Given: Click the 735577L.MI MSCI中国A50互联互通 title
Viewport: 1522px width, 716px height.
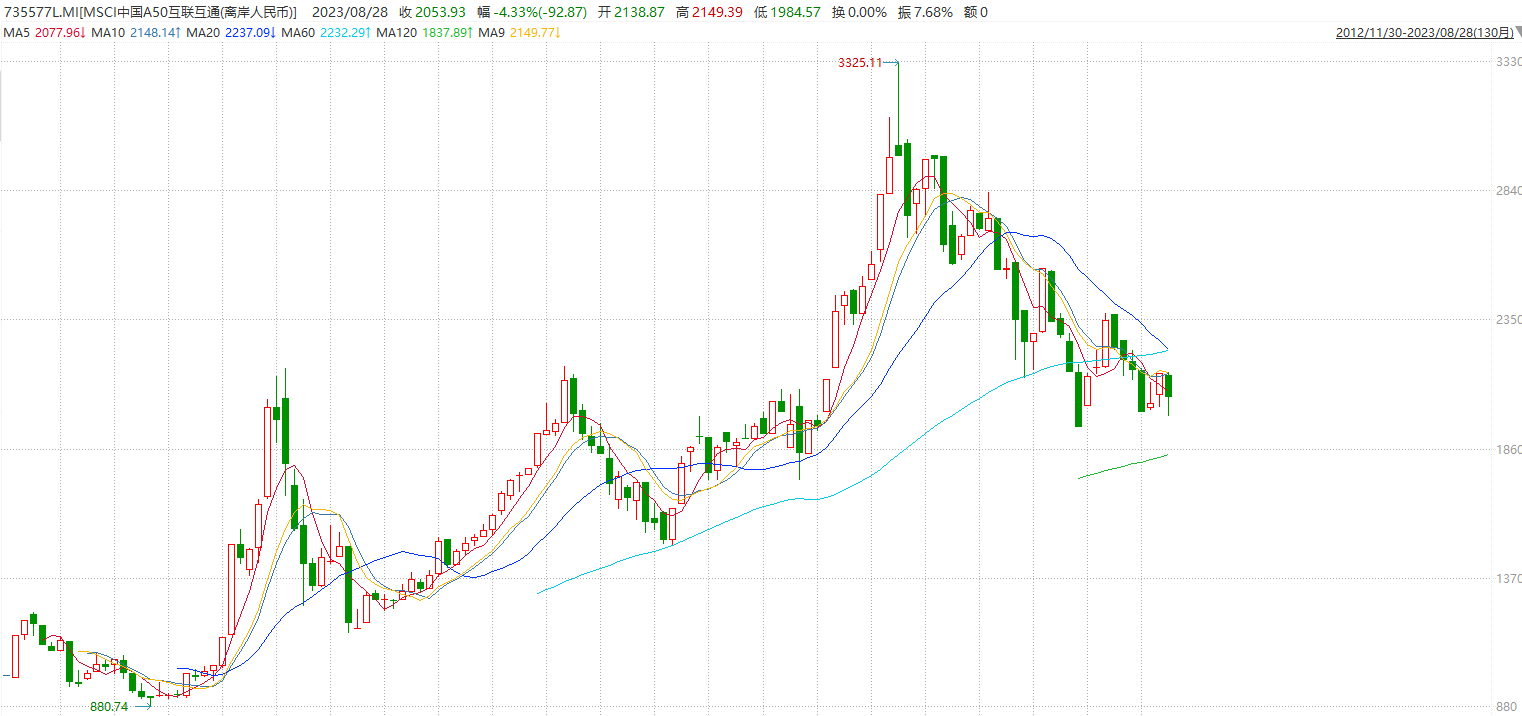Looking at the screenshot, I should pyautogui.click(x=149, y=12).
